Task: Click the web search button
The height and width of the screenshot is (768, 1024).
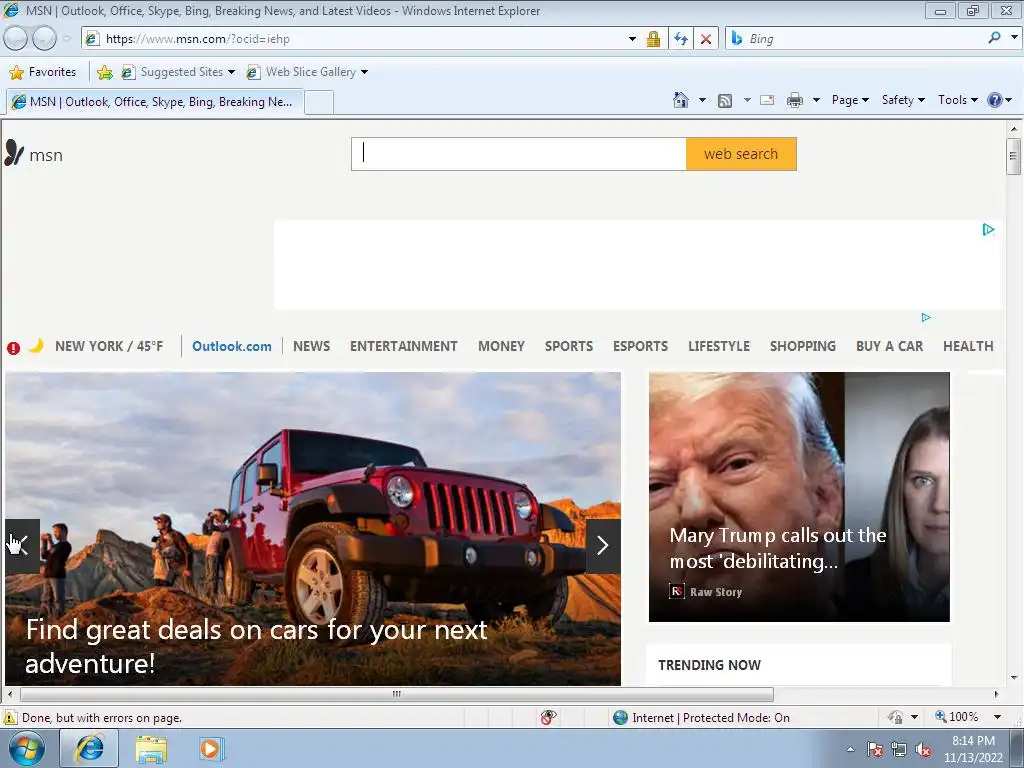Action: coord(741,154)
